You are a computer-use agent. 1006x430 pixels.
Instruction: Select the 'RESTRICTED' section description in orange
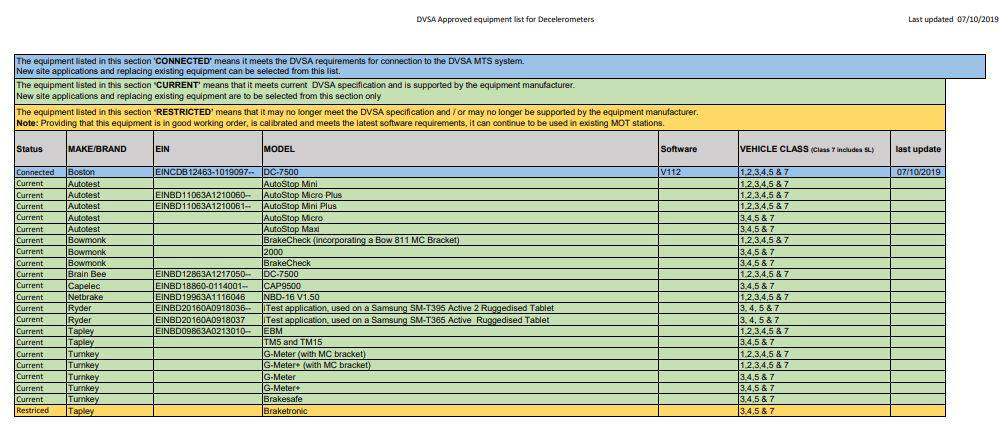tap(480, 117)
